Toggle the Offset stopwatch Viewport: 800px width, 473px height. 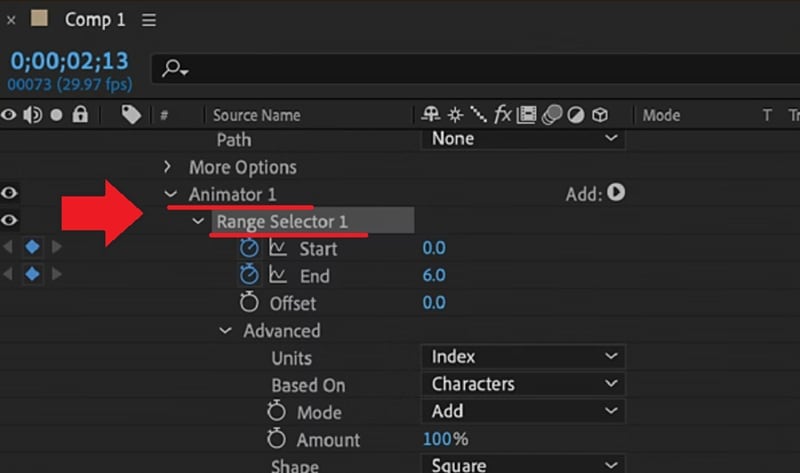249,302
